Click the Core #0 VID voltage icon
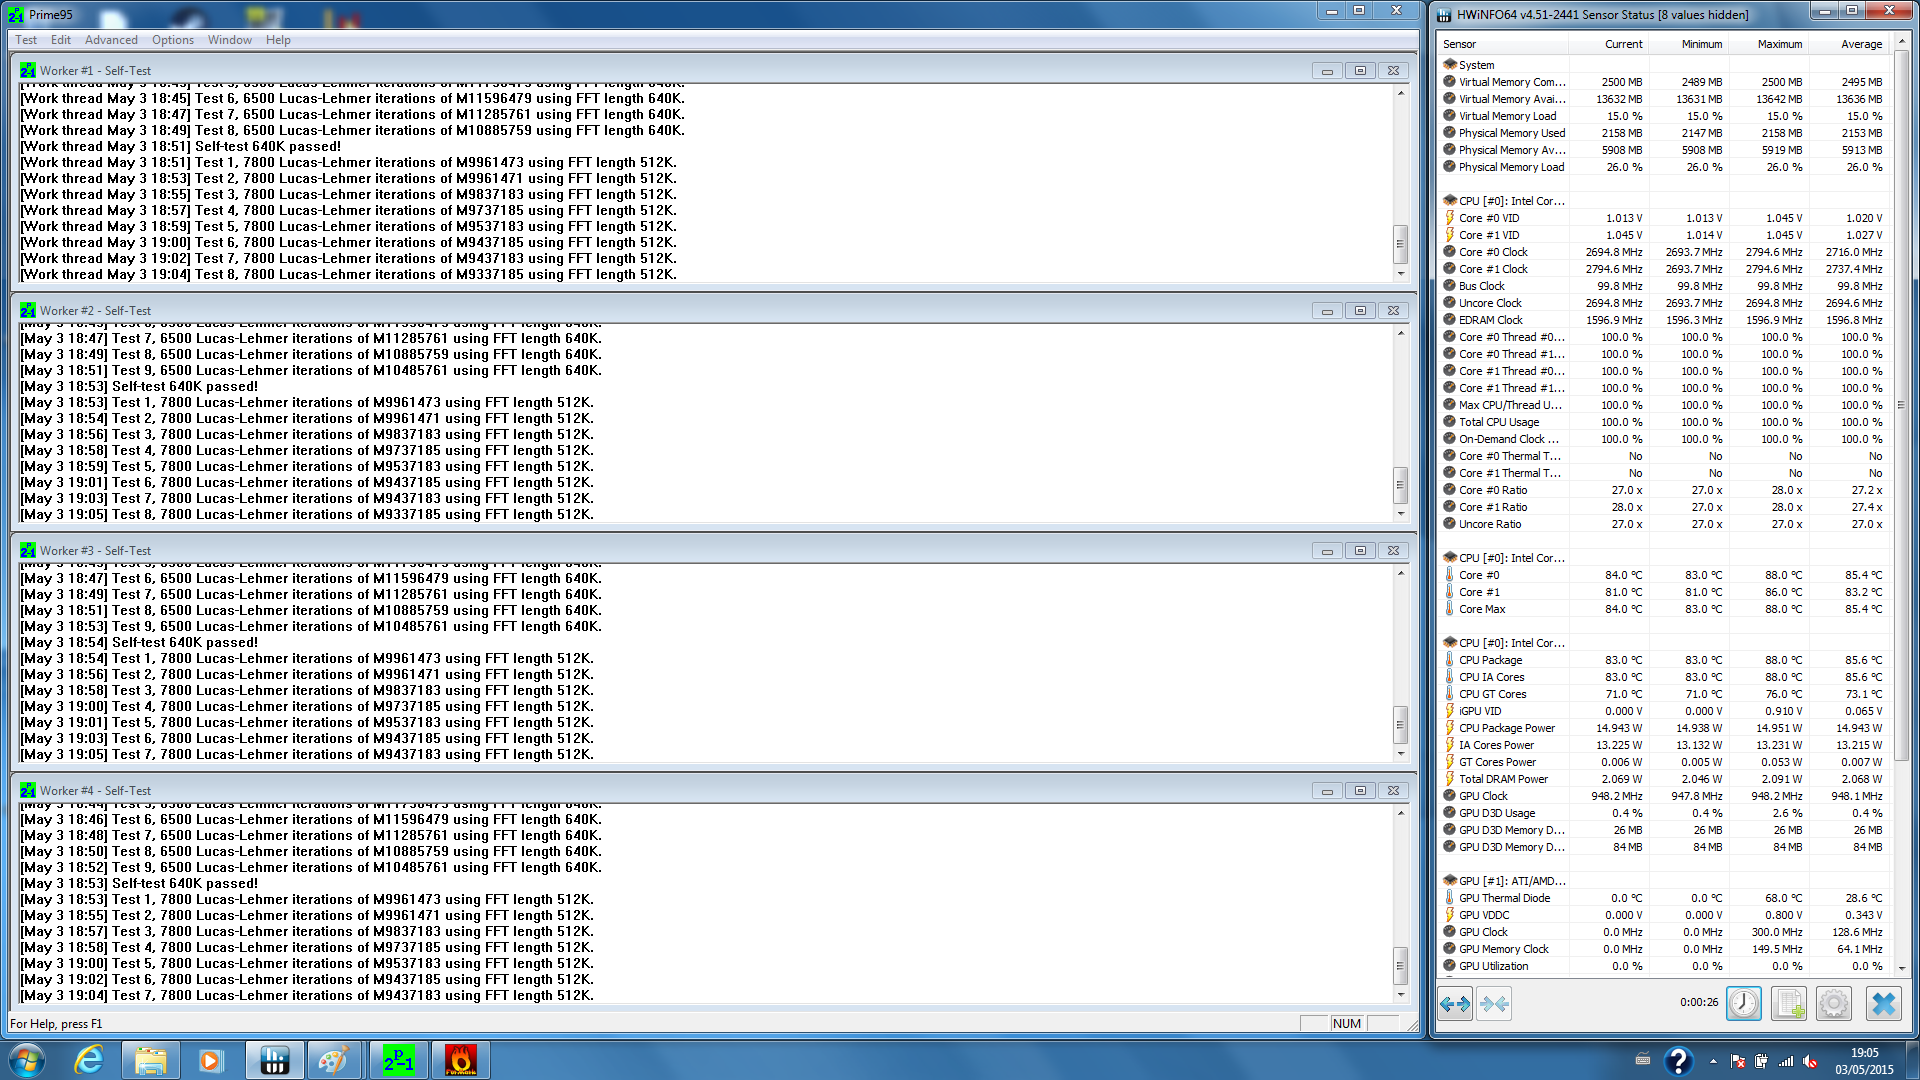Image resolution: width=1920 pixels, height=1080 pixels. tap(1450, 218)
